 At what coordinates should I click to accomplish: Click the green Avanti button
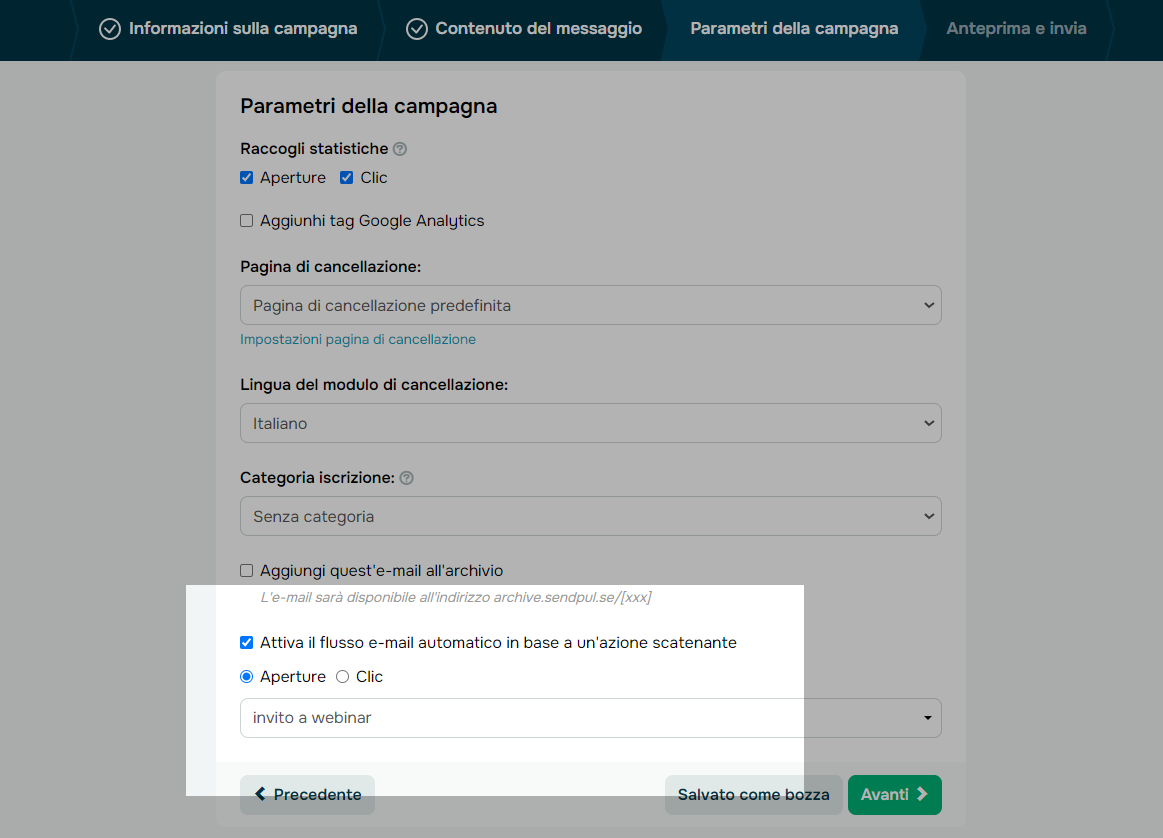coord(895,795)
